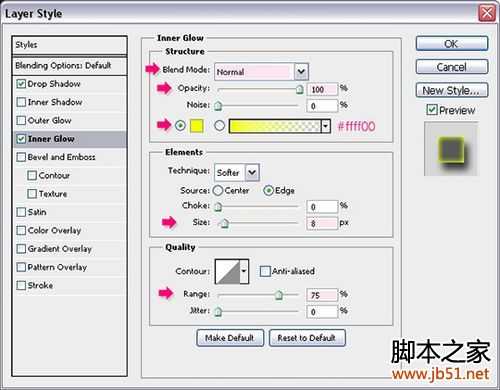Enable the Gradient Overlay checkbox
This screenshot has height=390, width=500.
21,249
